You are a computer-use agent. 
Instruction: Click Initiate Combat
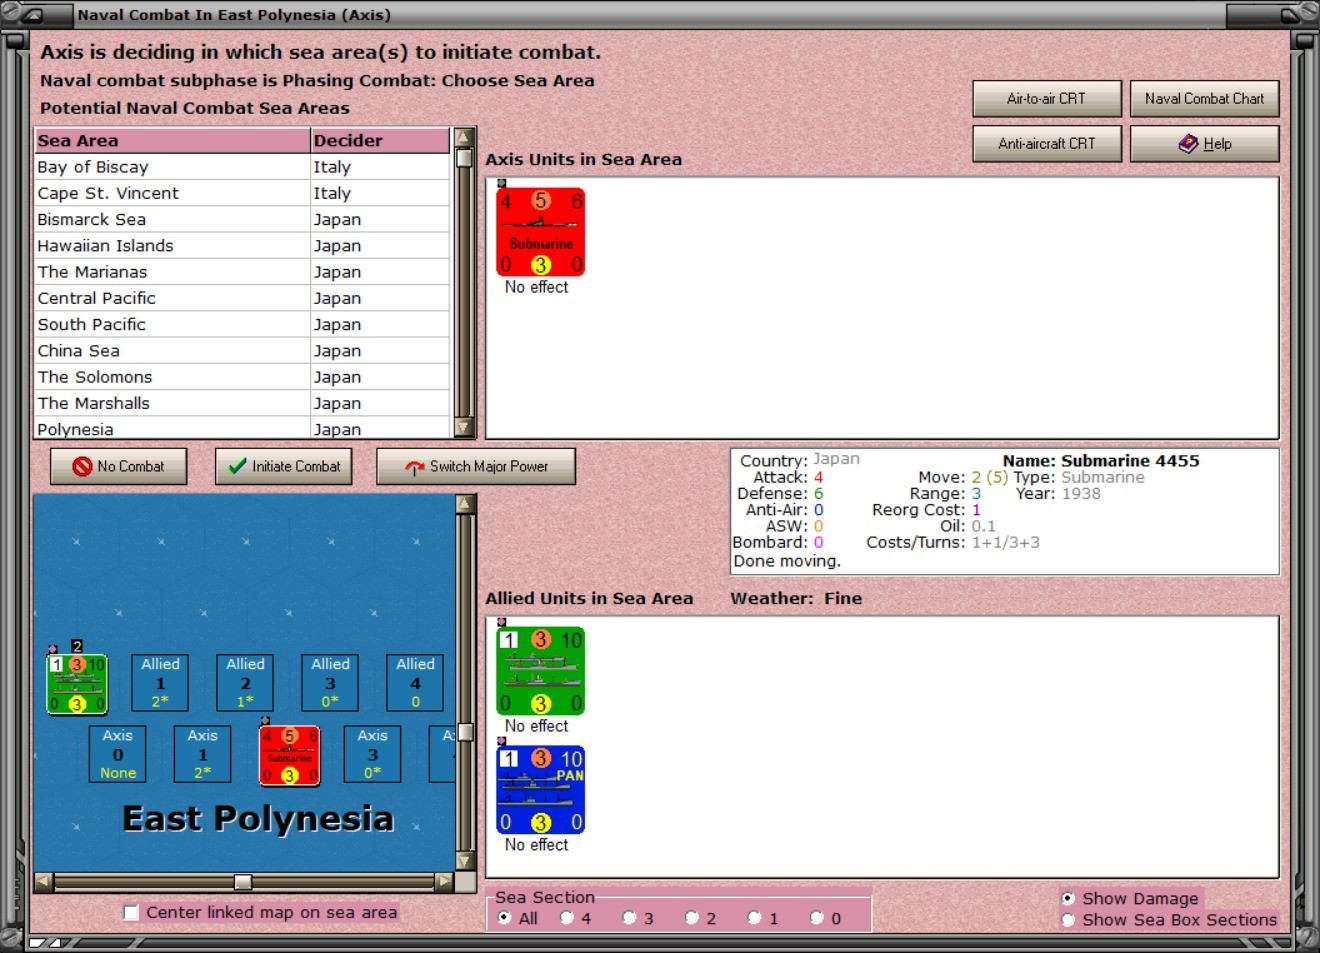coord(284,467)
